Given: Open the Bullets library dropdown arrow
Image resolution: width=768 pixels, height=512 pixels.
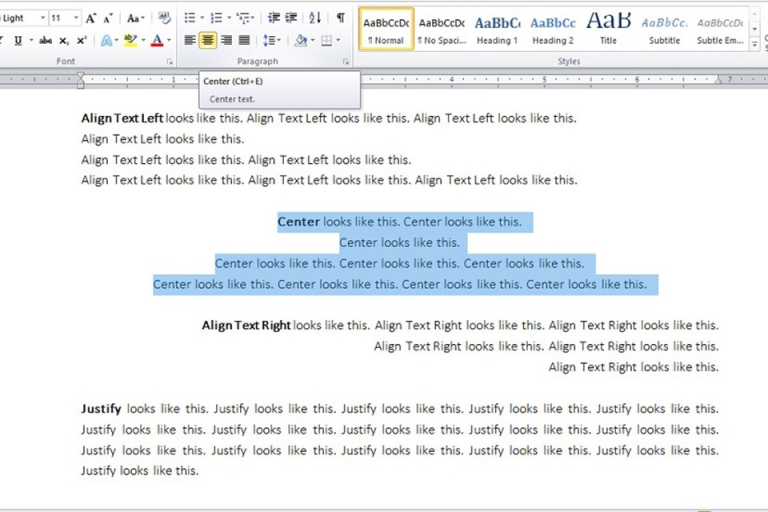Looking at the screenshot, I should (202, 18).
